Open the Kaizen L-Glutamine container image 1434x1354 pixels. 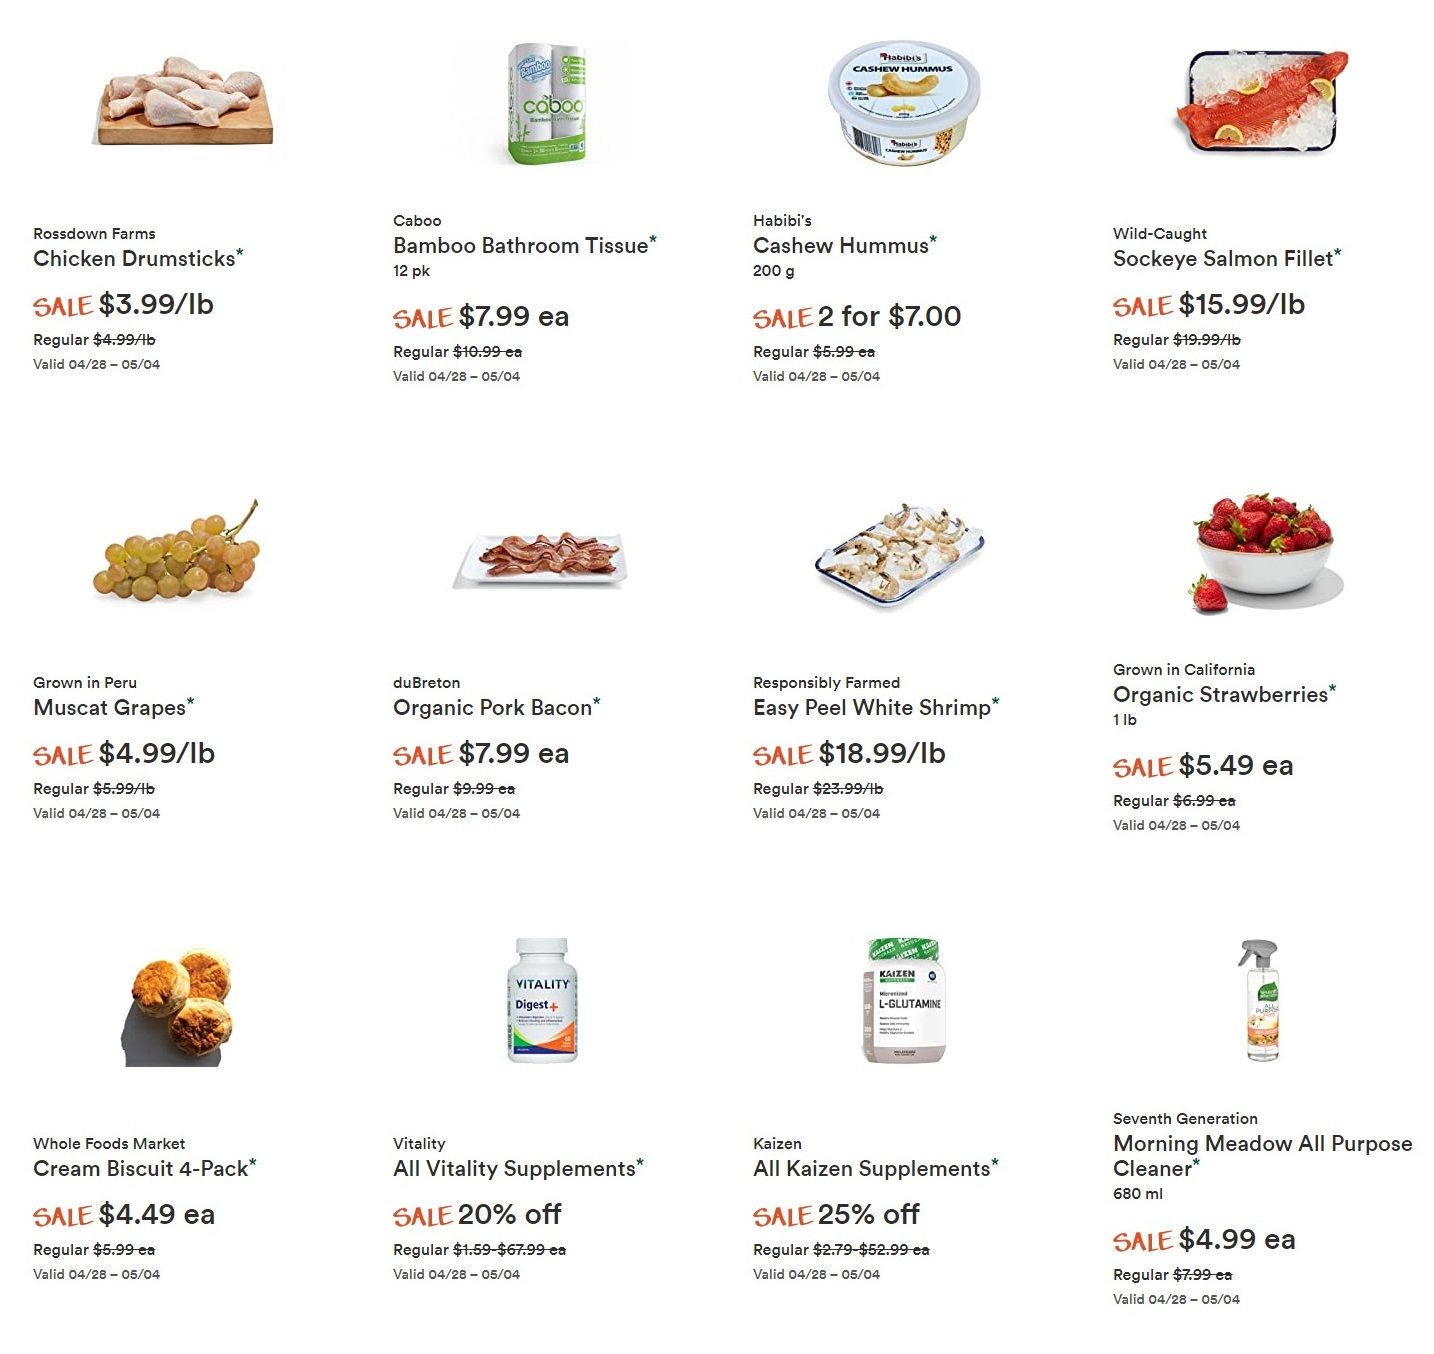904,1000
